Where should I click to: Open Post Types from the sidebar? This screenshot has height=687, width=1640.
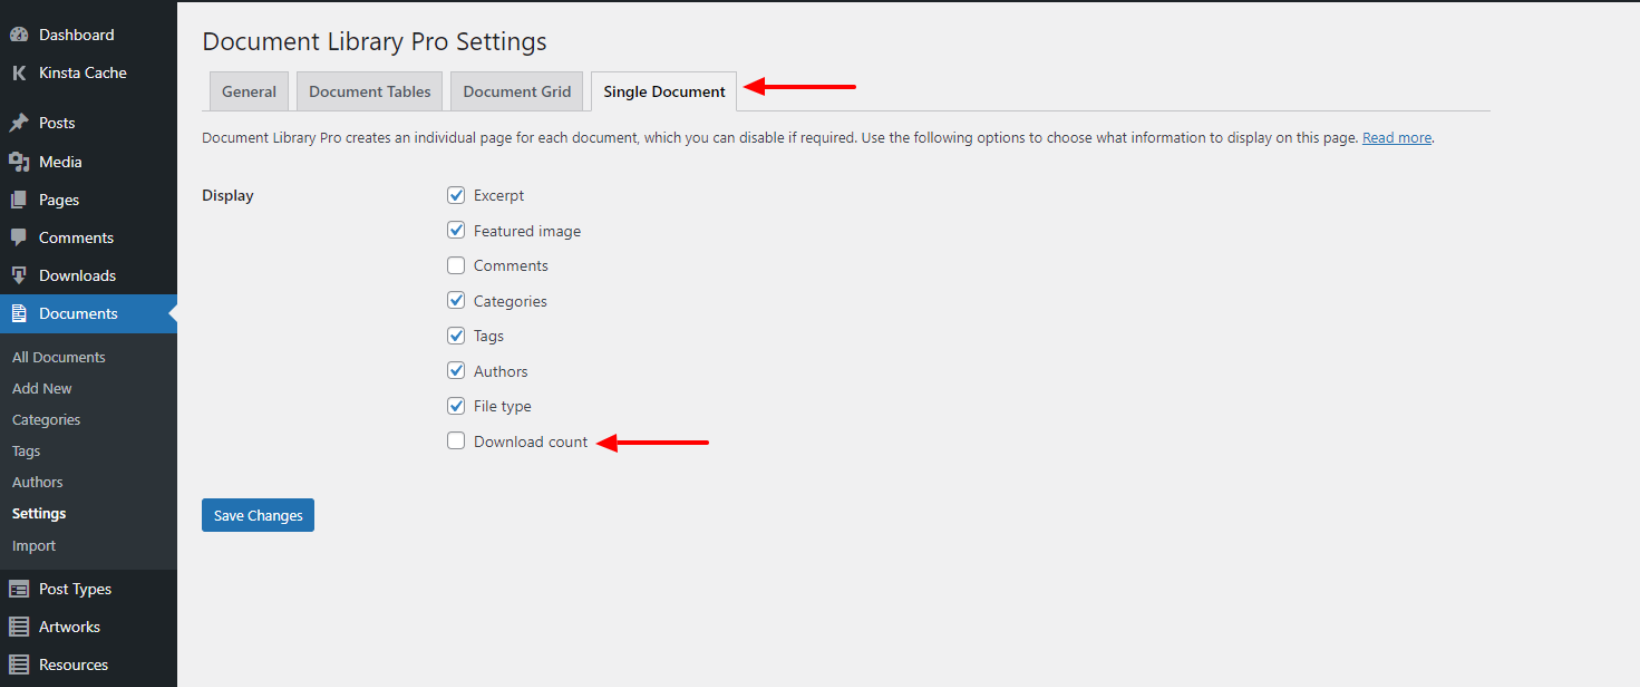click(x=18, y=588)
